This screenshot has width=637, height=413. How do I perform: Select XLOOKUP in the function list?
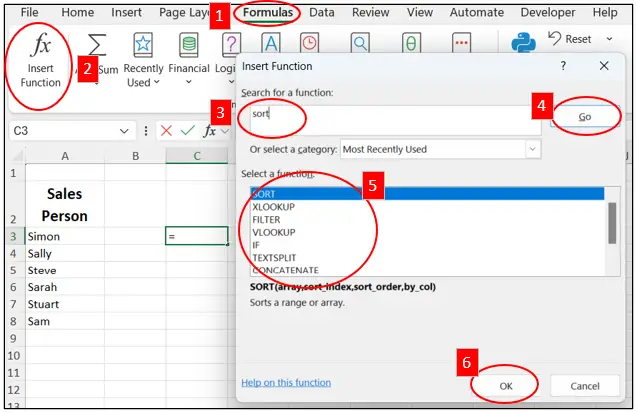click(427, 207)
